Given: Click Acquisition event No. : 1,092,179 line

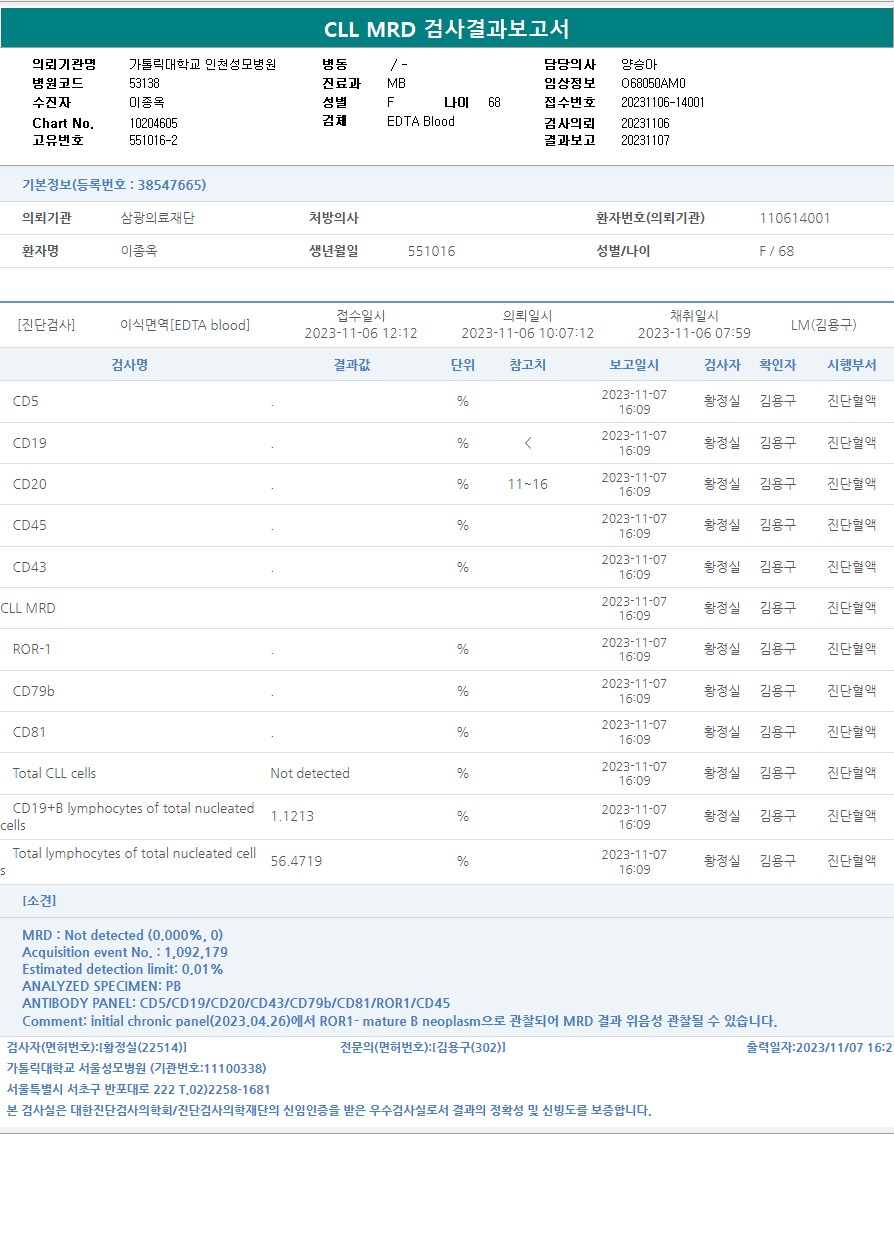Looking at the screenshot, I should pyautogui.click(x=125, y=952).
